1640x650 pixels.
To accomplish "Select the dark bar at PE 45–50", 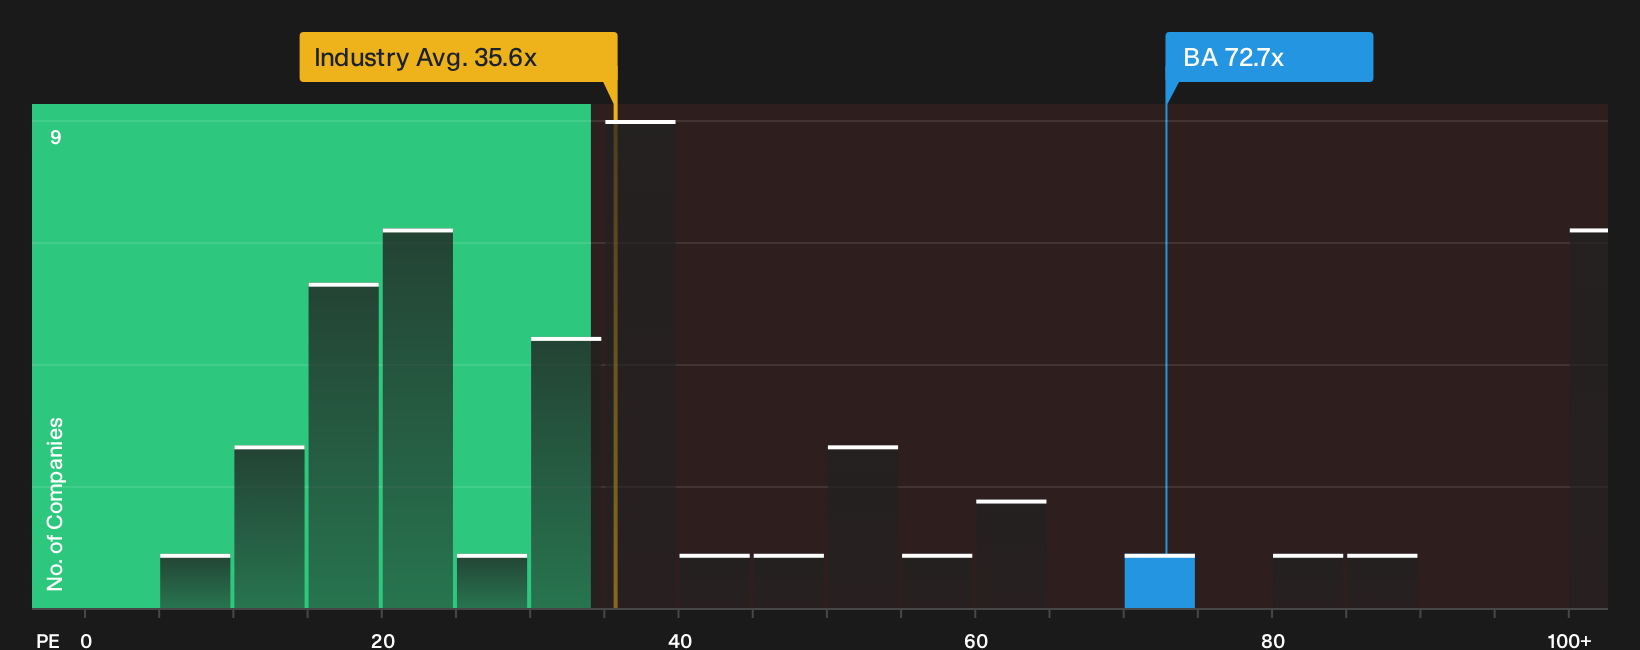I will pos(789,581).
